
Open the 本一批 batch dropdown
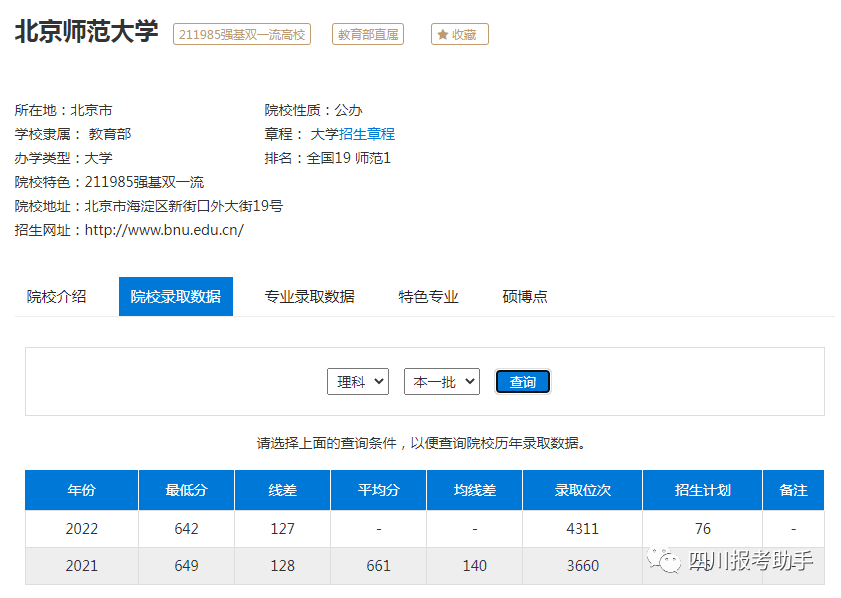pos(442,381)
